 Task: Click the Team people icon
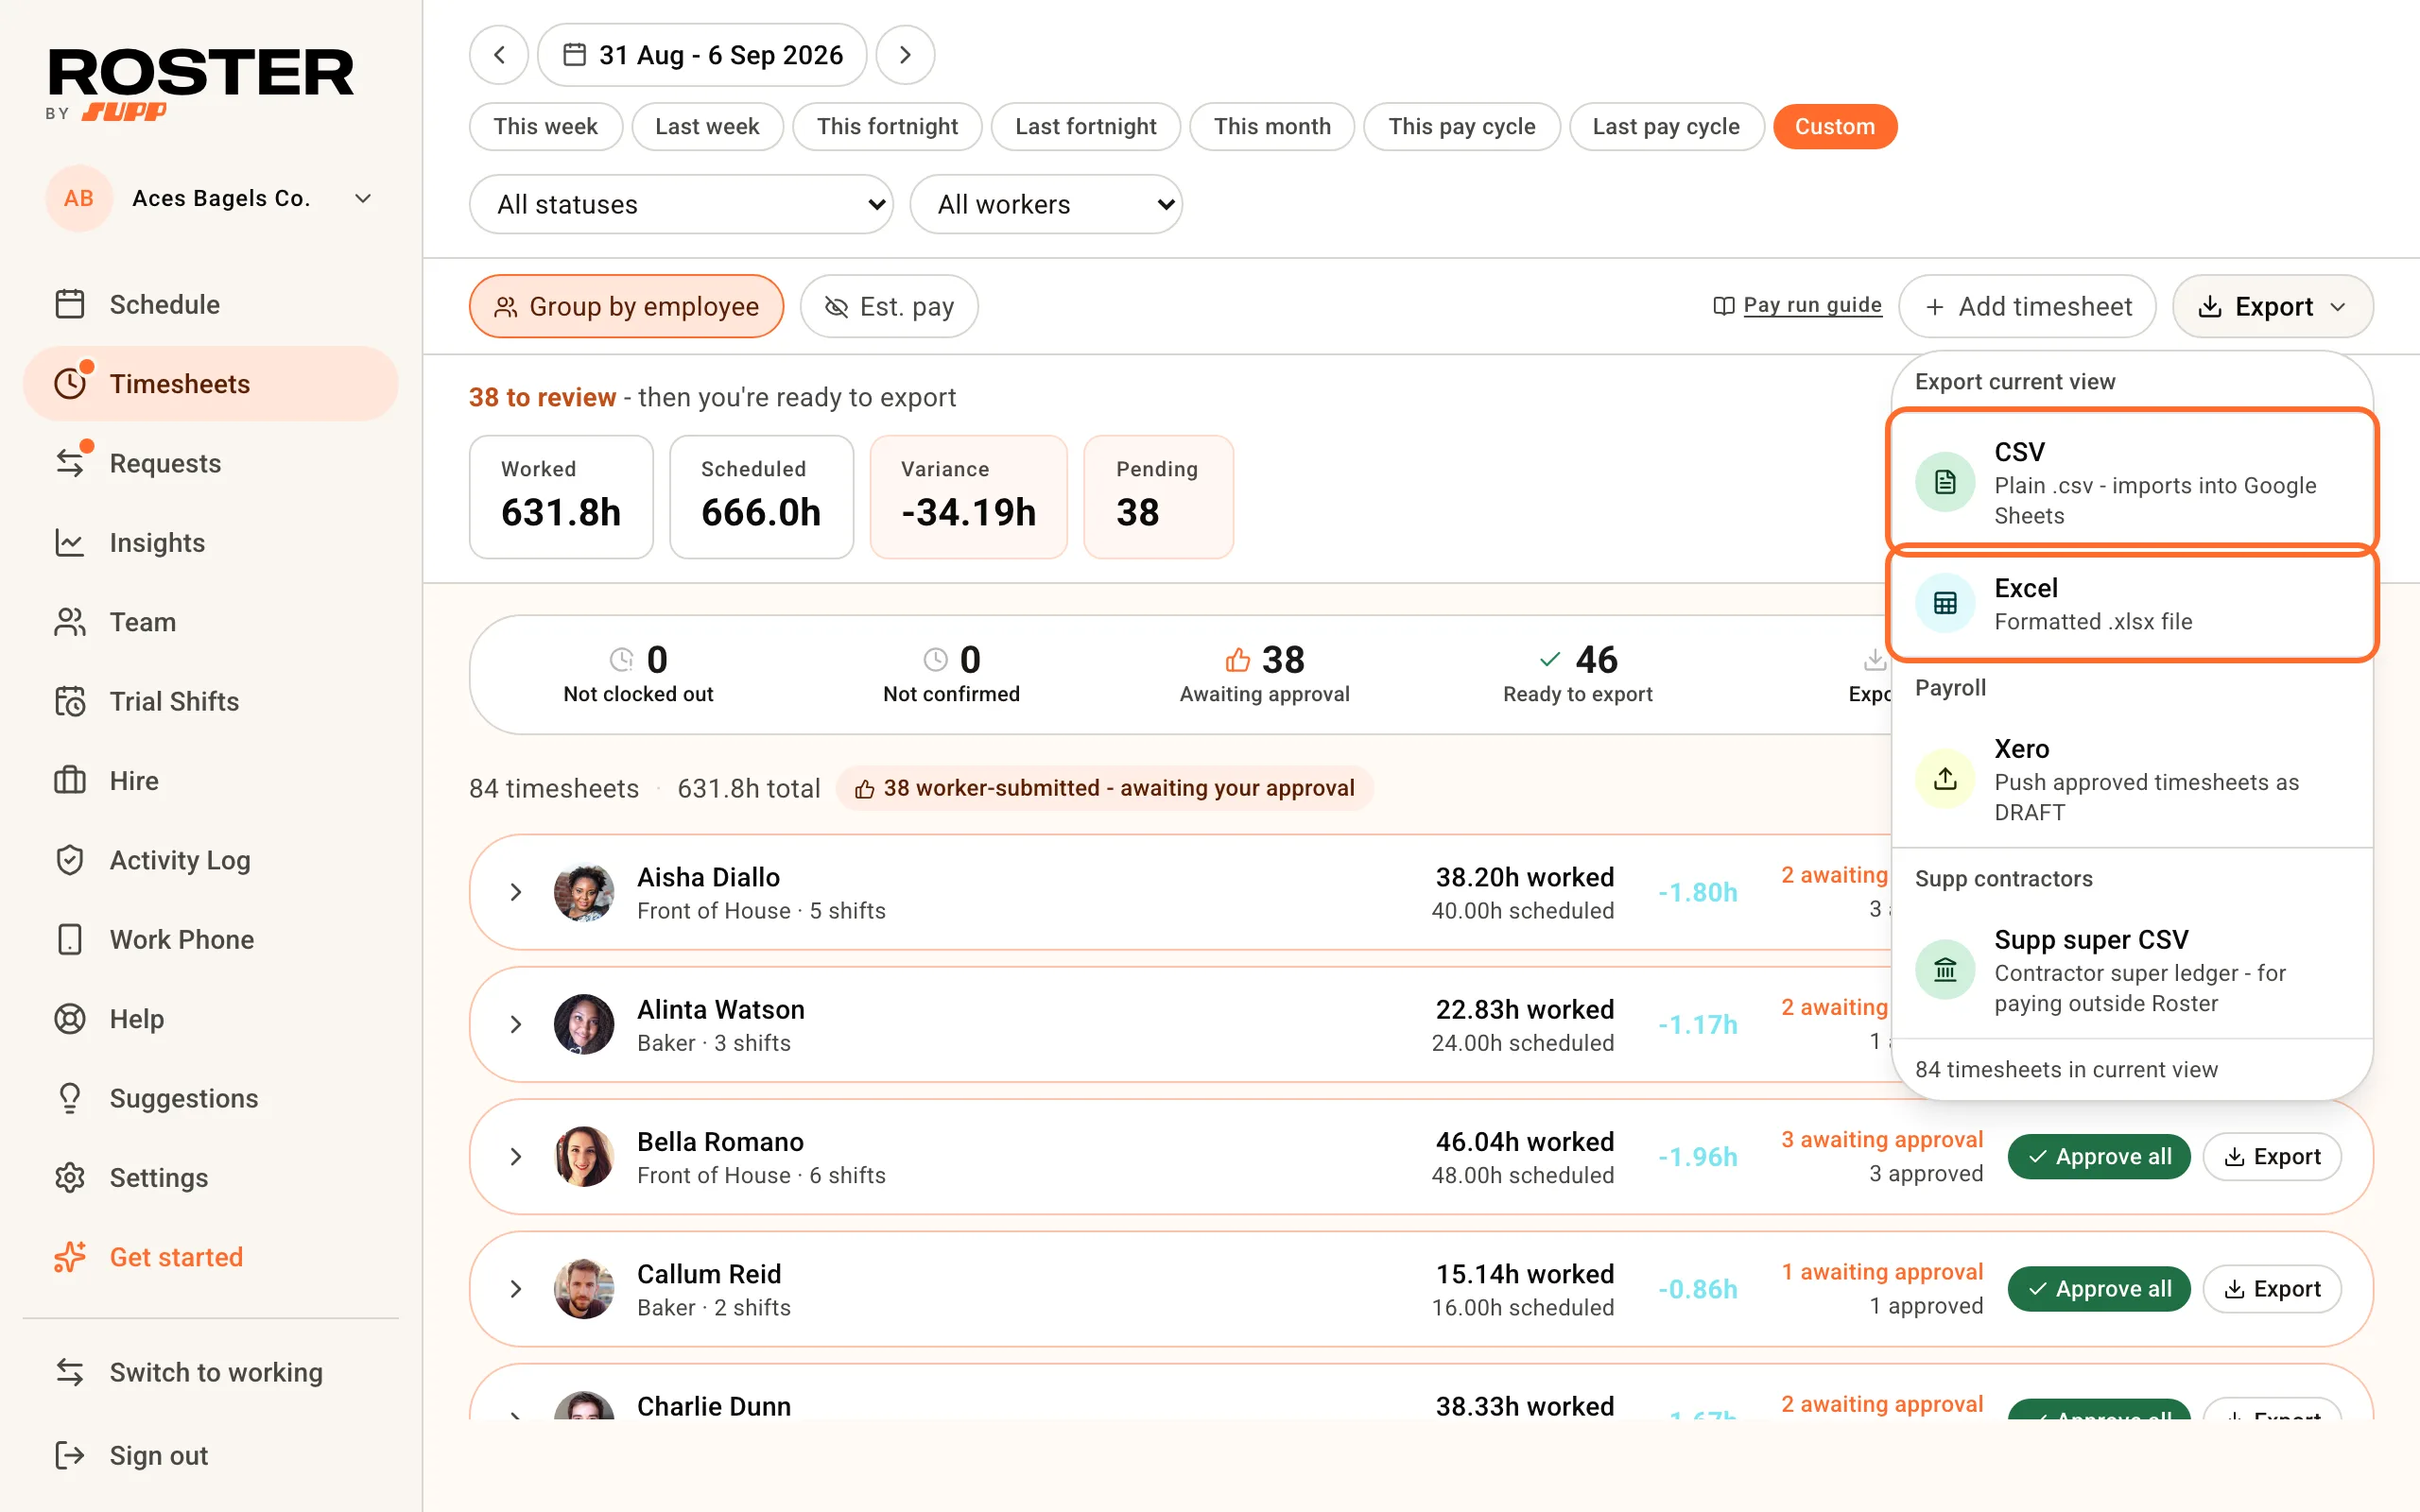point(70,622)
